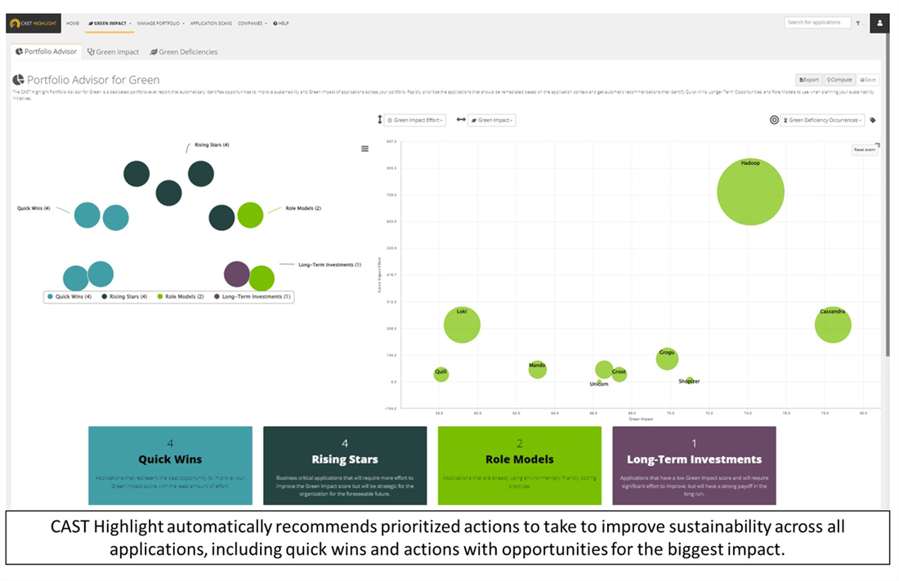Click the search for applications field
Screen dimensions: 899x581
(x=820, y=22)
